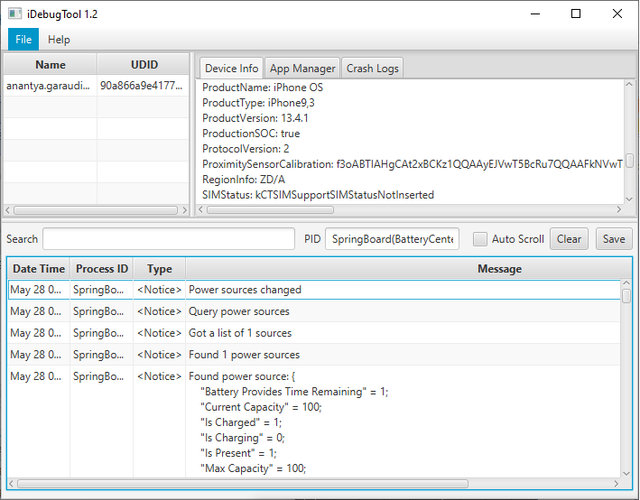The height and width of the screenshot is (500, 640).
Task: Open the PID SpringBoard dropdown
Action: 392,239
